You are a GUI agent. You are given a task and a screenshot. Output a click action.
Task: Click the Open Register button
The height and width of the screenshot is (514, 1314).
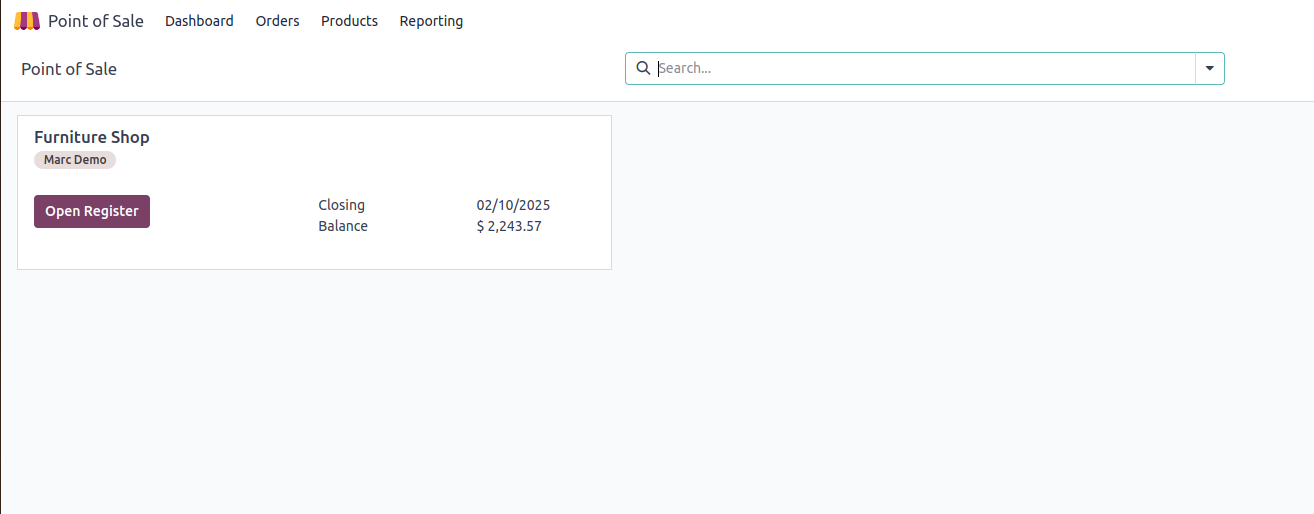[x=92, y=211]
